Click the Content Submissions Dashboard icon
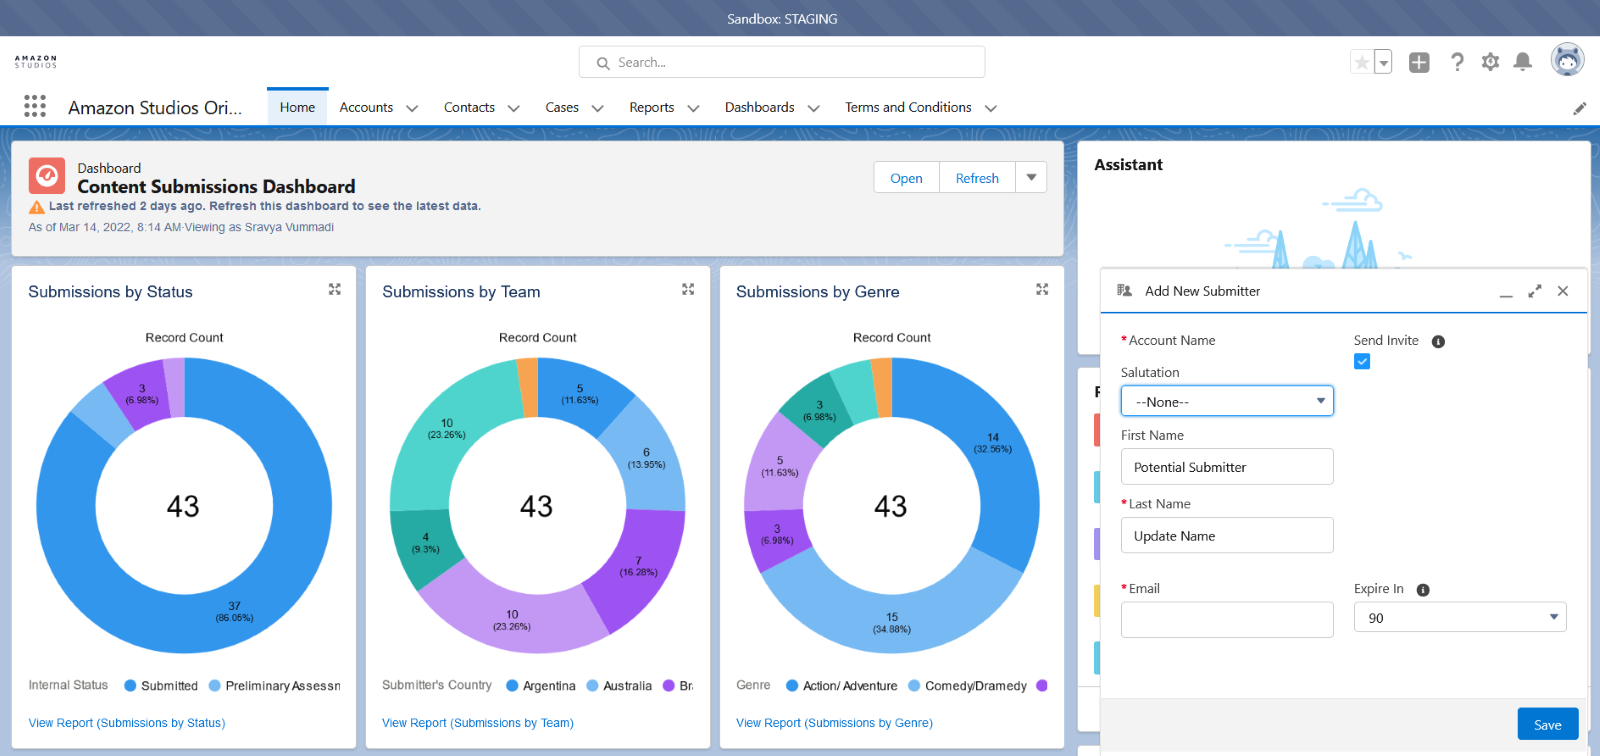 (47, 176)
